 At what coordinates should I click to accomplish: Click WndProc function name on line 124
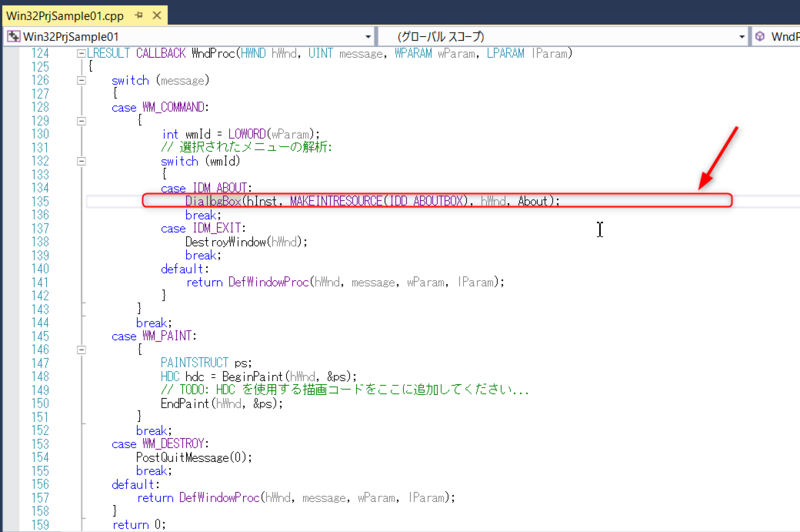click(x=213, y=53)
